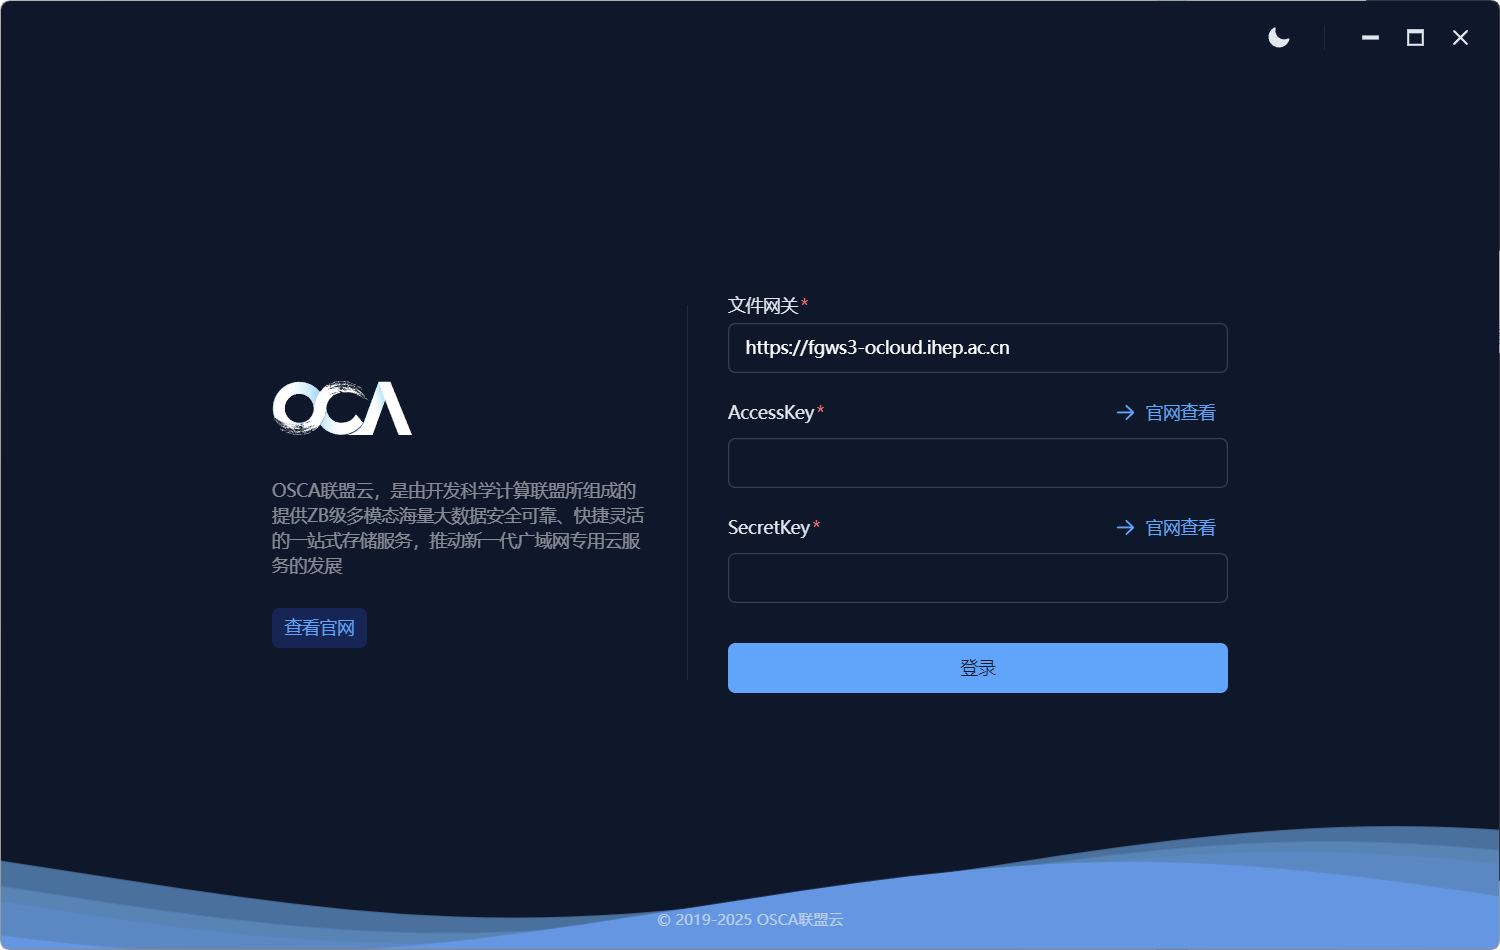
Task: Toggle the moon dark mode icon
Action: point(1278,38)
